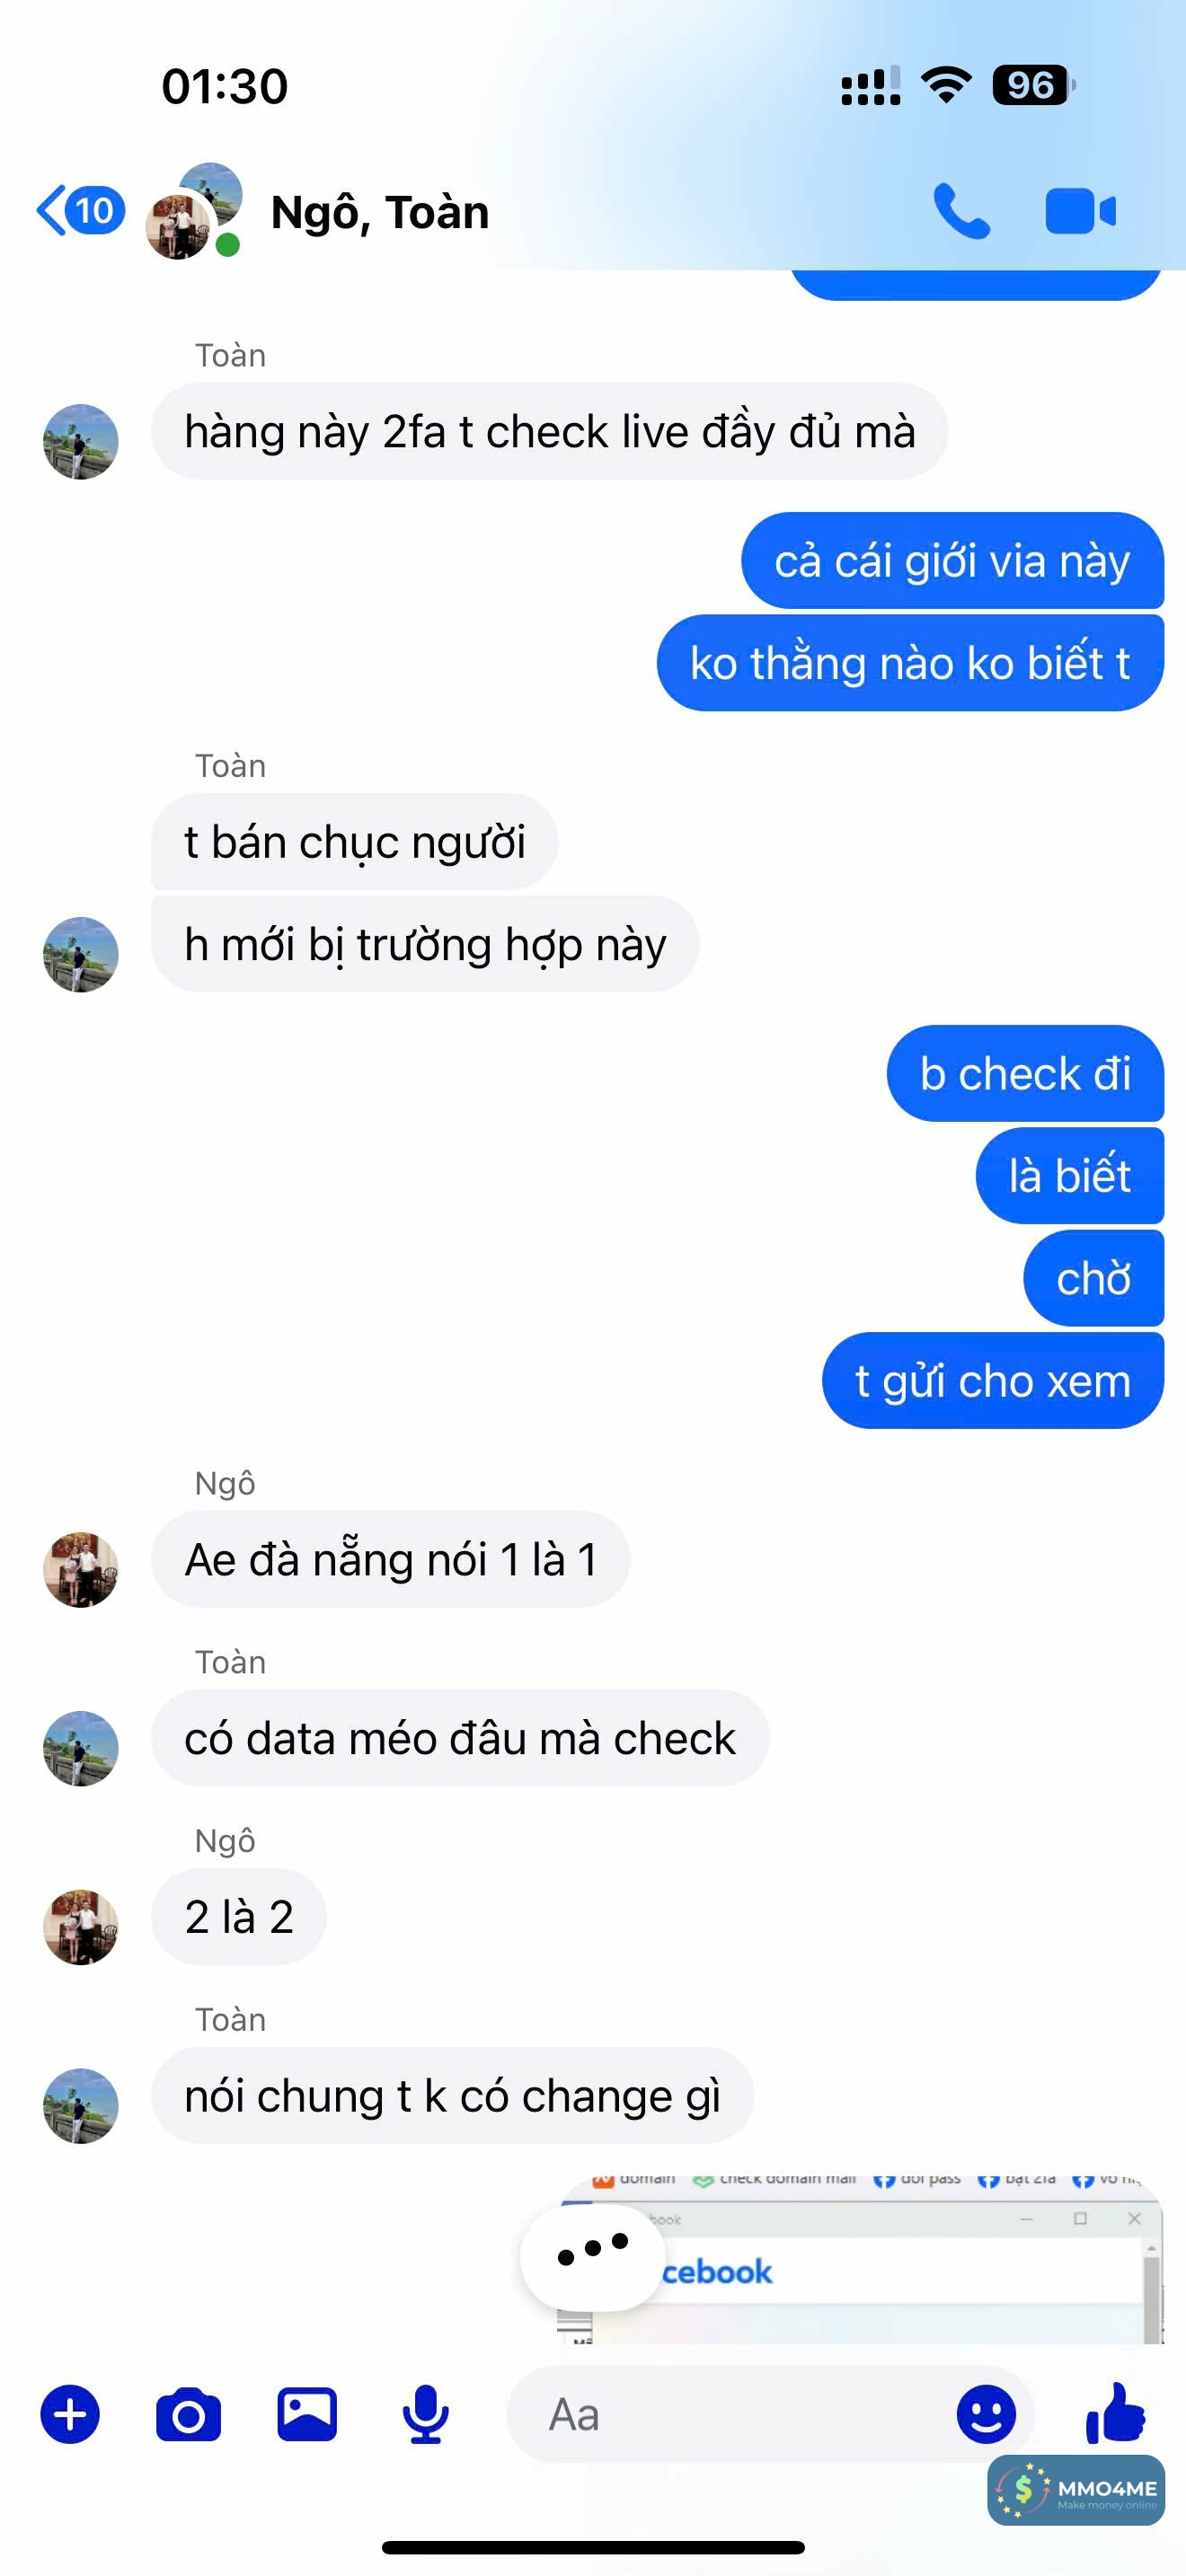Open the emoji picker smiley icon
This screenshot has width=1186, height=2576.
986,2414
